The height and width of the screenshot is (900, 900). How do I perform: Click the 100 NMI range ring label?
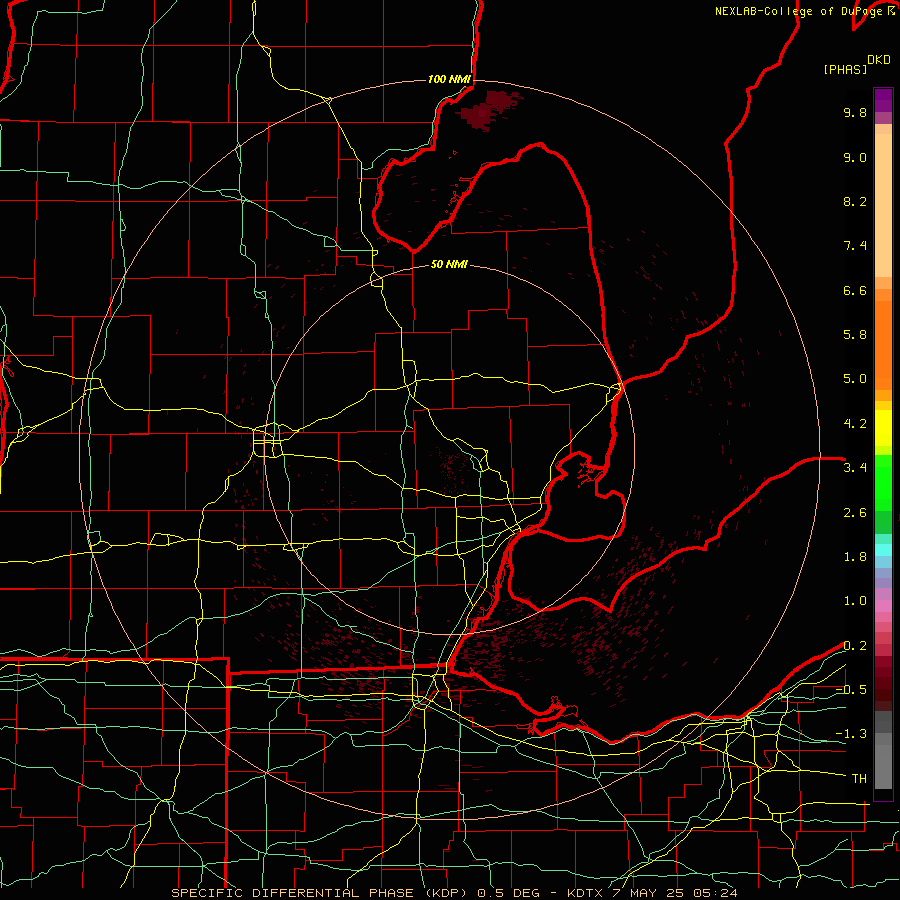(x=449, y=79)
